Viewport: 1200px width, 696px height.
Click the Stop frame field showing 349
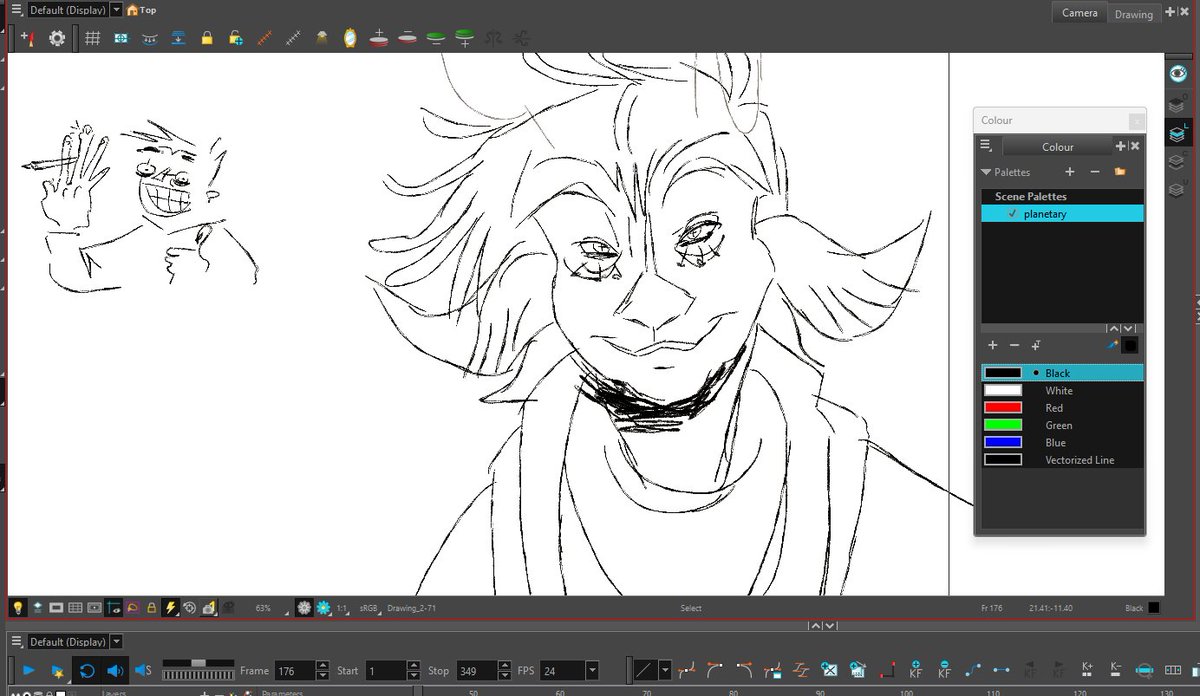(478, 671)
